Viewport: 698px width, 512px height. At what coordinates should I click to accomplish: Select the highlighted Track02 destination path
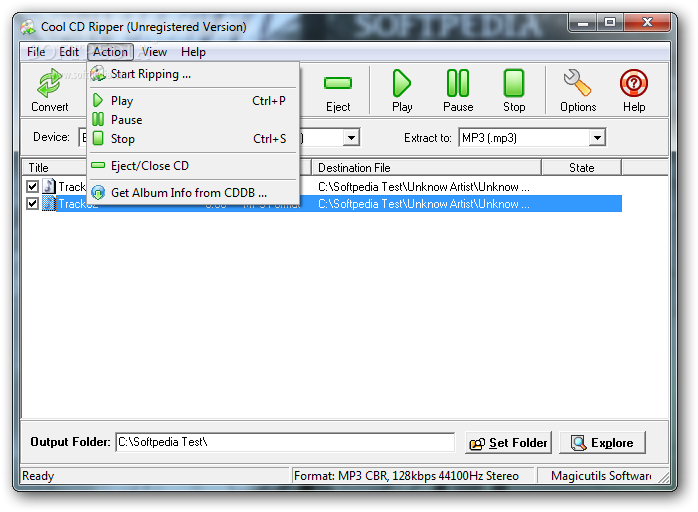[x=423, y=204]
